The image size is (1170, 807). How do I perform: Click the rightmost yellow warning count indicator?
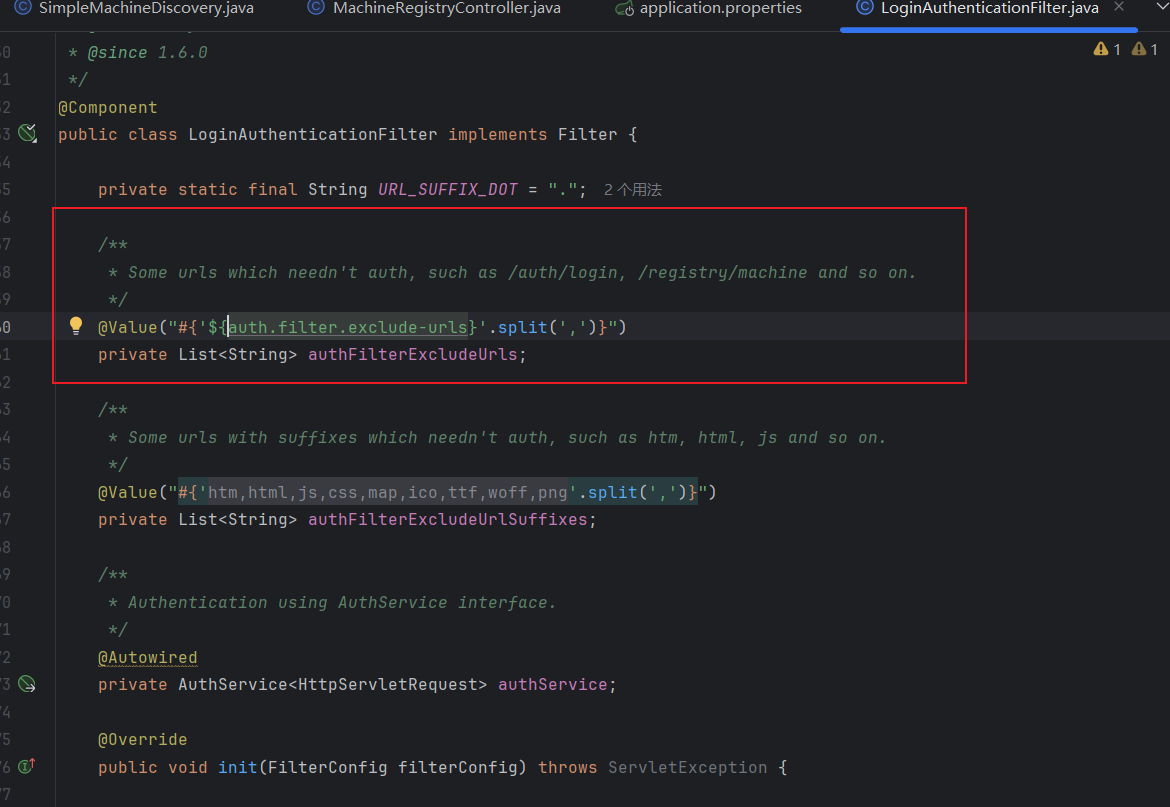[x=1144, y=49]
